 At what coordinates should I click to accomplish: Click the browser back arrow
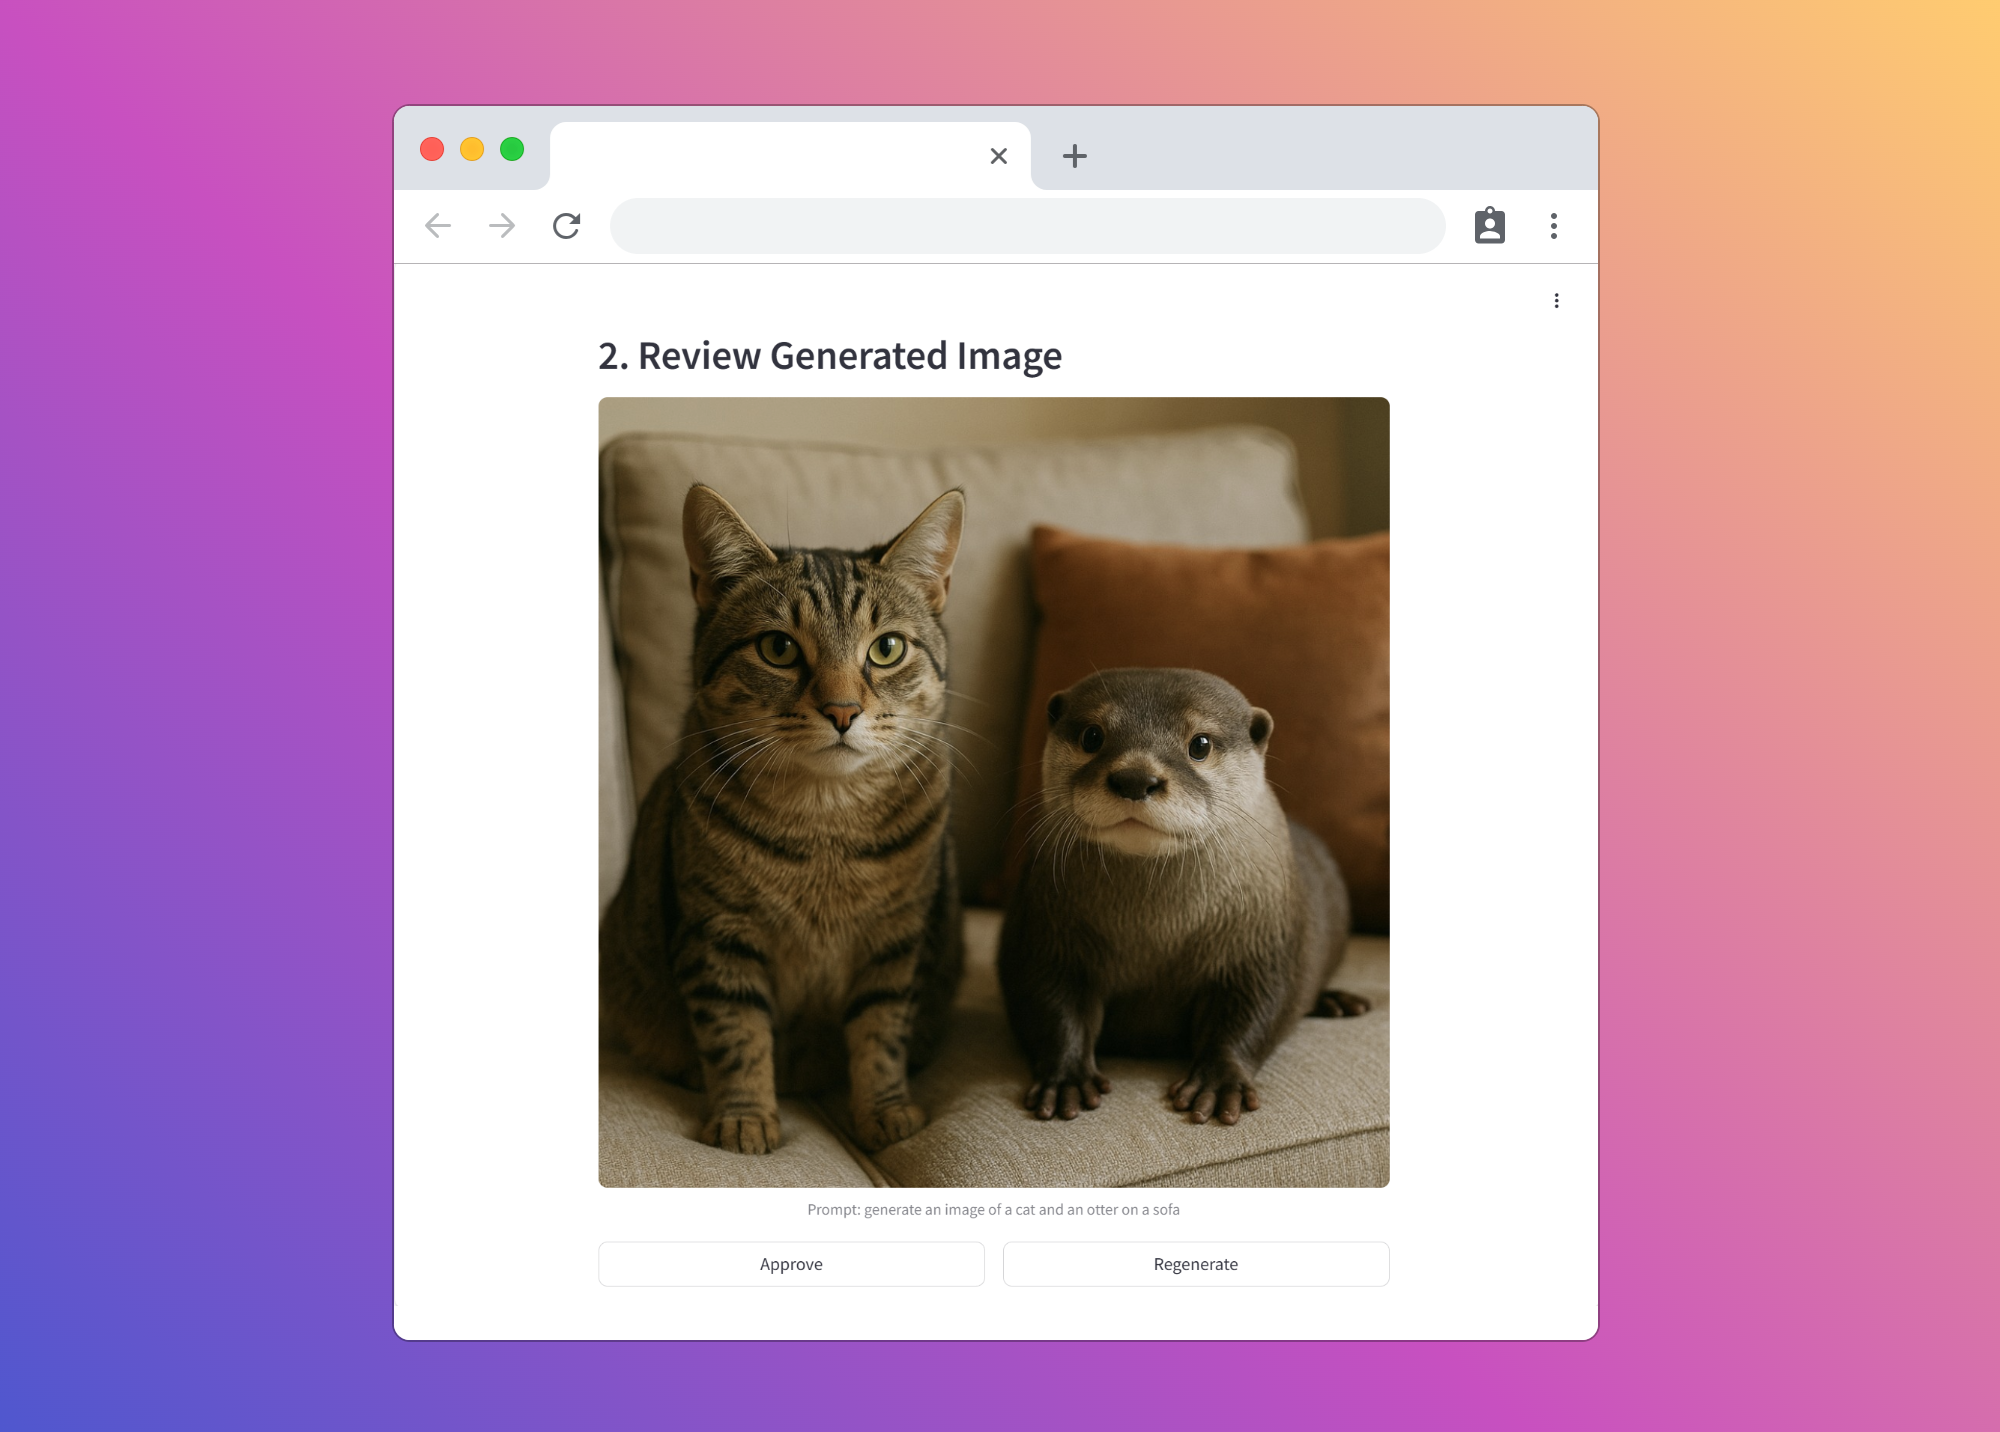click(x=438, y=226)
